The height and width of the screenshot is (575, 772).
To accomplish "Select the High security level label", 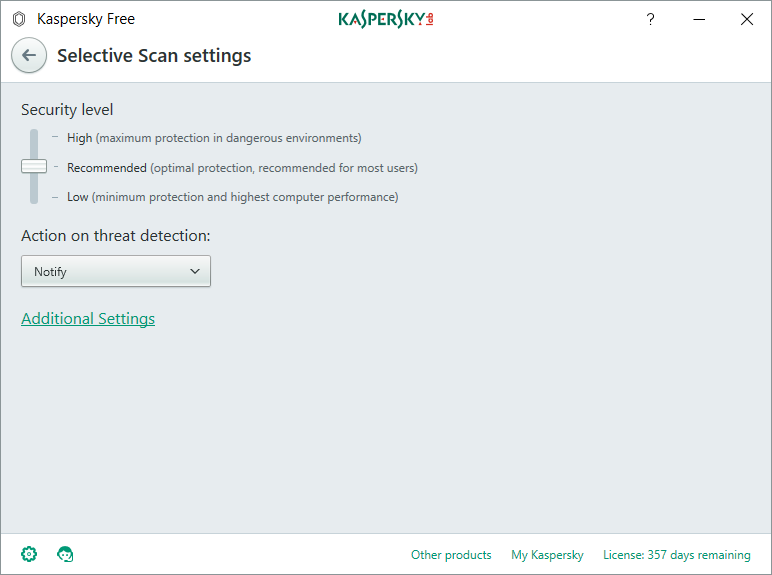I will pyautogui.click(x=214, y=138).
